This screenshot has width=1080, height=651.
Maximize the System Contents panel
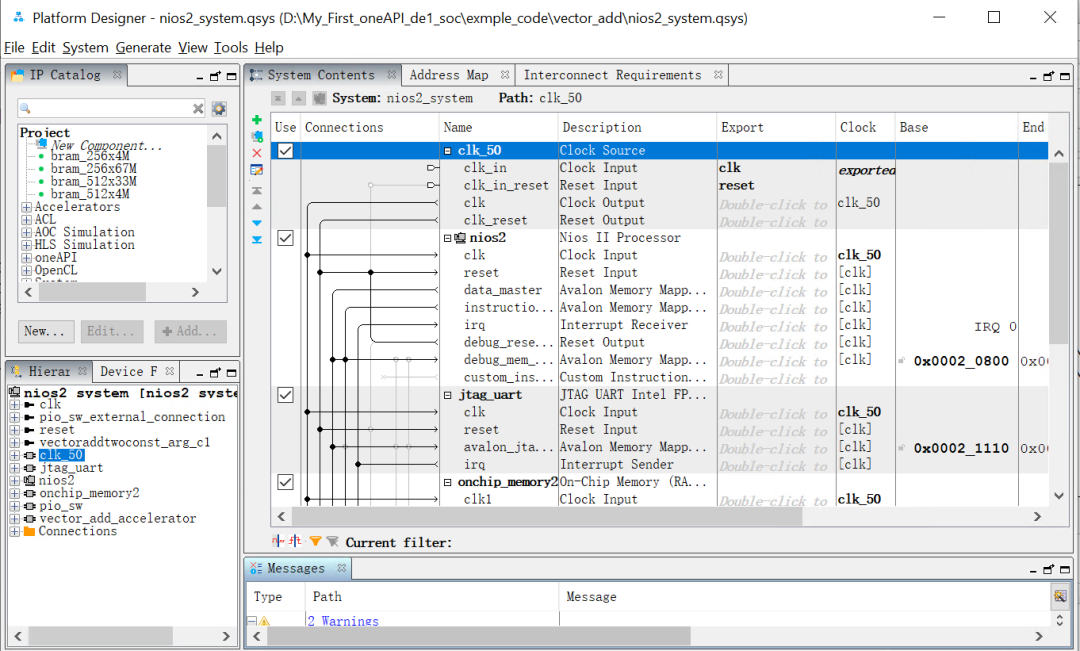[1065, 76]
